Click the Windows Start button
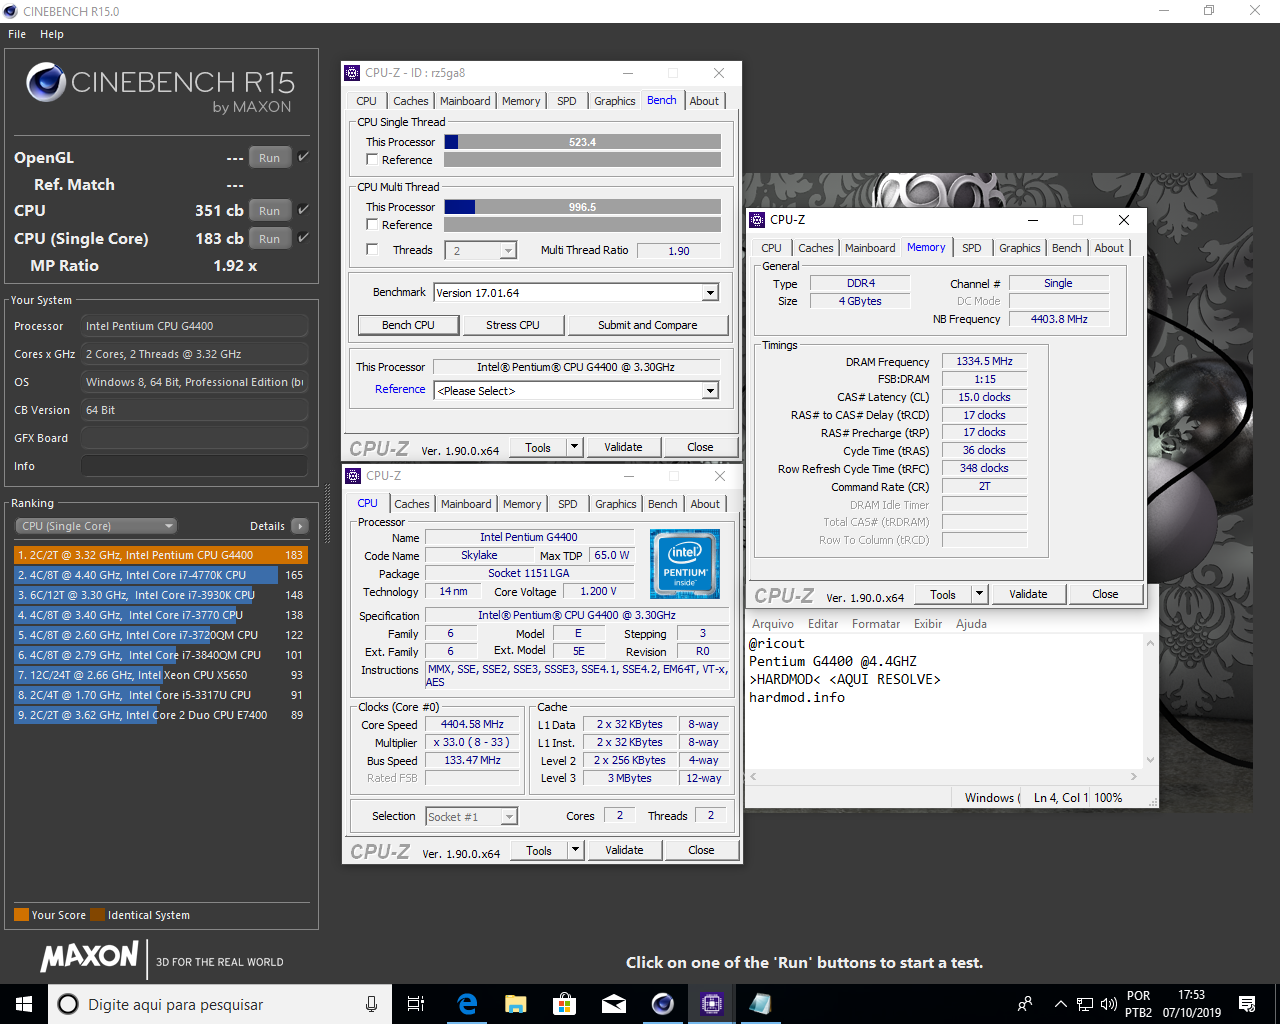Image resolution: width=1280 pixels, height=1024 pixels. coord(24,1004)
